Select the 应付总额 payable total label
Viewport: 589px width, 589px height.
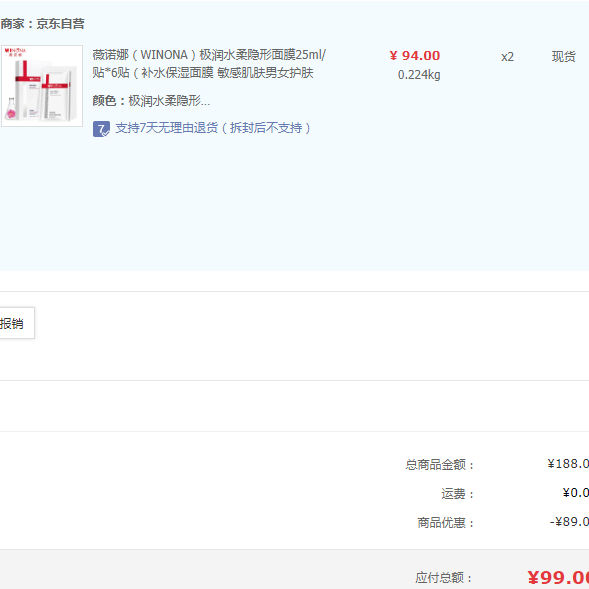pos(443,577)
